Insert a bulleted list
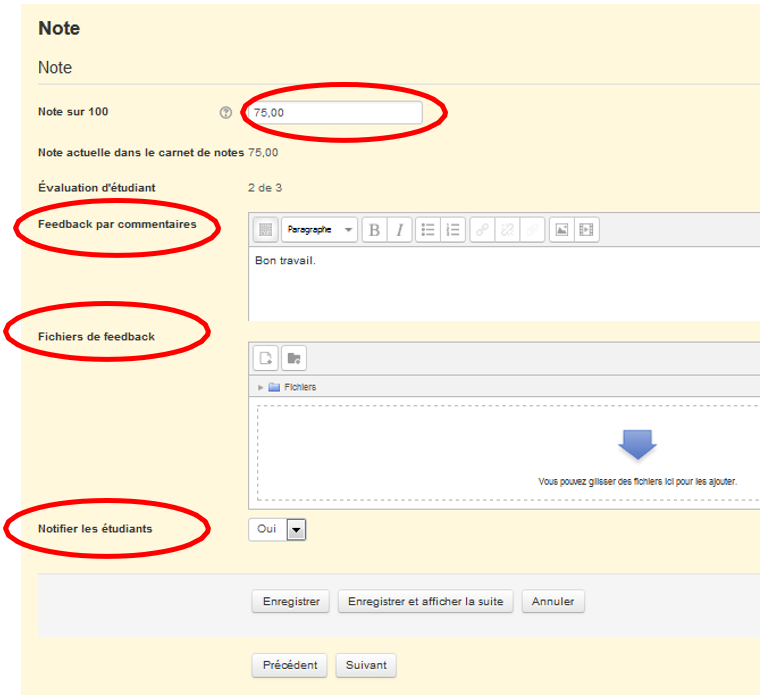764x698 pixels. point(428,230)
